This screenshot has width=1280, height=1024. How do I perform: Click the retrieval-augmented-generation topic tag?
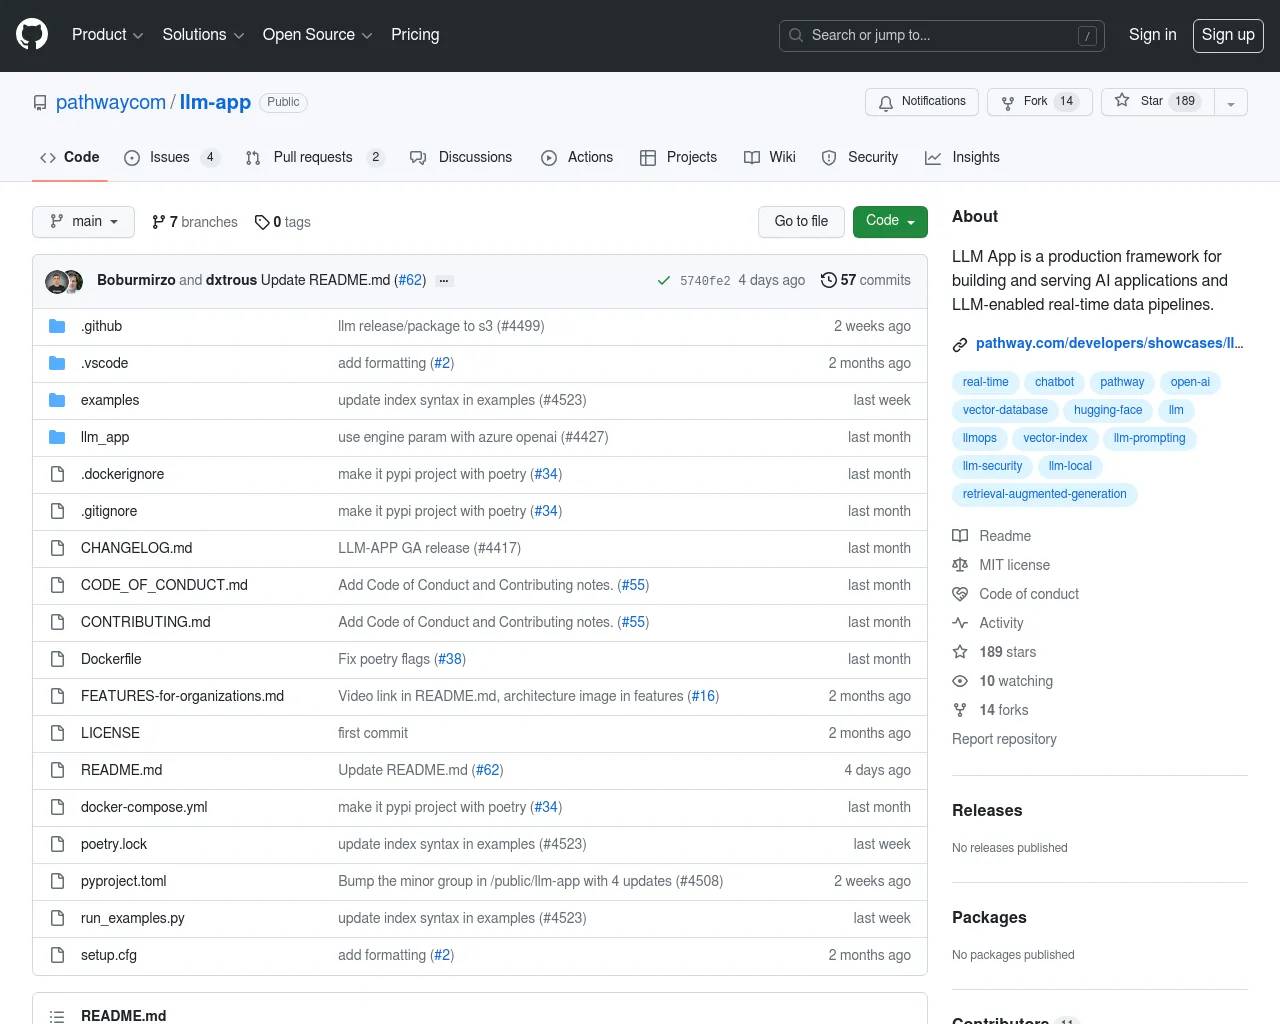(1044, 494)
